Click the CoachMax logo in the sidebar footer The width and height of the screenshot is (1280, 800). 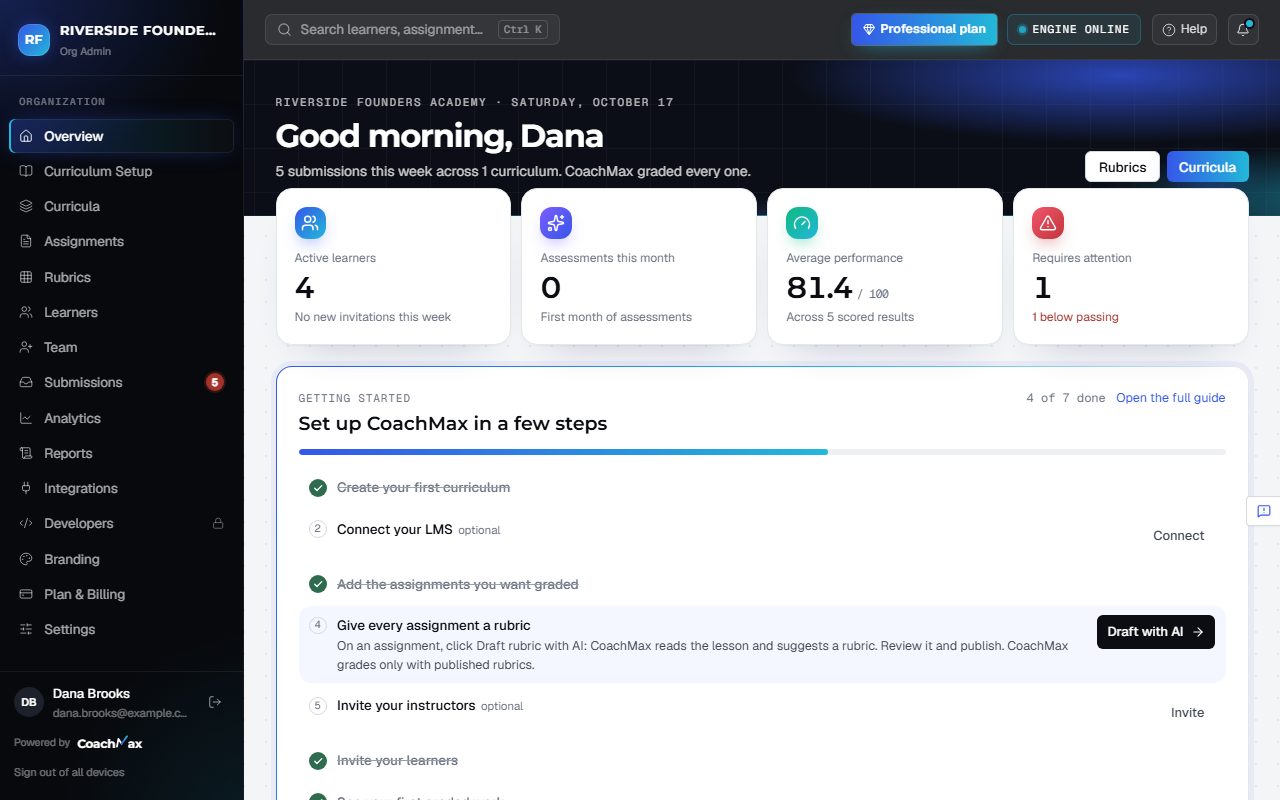(110, 743)
